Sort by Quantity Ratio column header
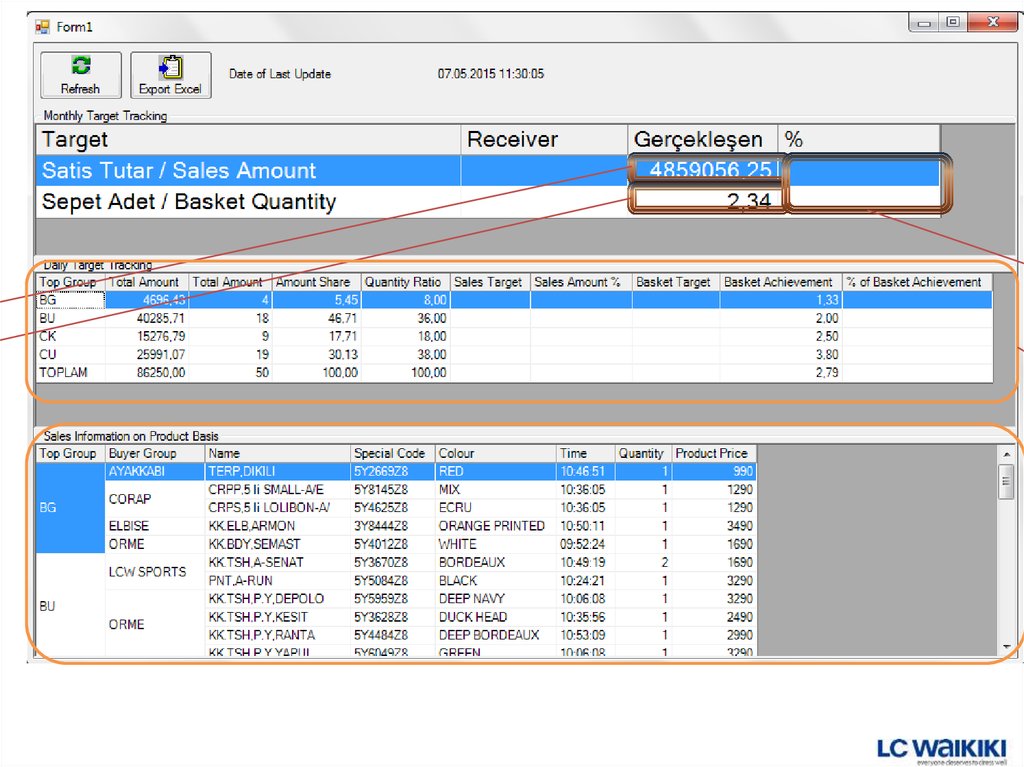The width and height of the screenshot is (1024, 767). (403, 282)
